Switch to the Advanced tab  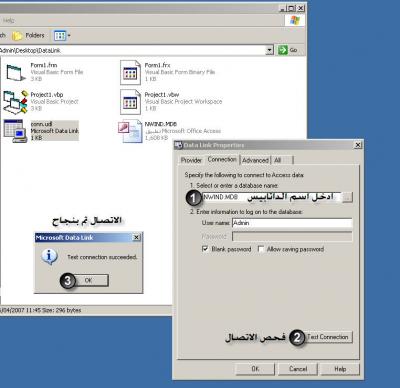pyautogui.click(x=255, y=160)
